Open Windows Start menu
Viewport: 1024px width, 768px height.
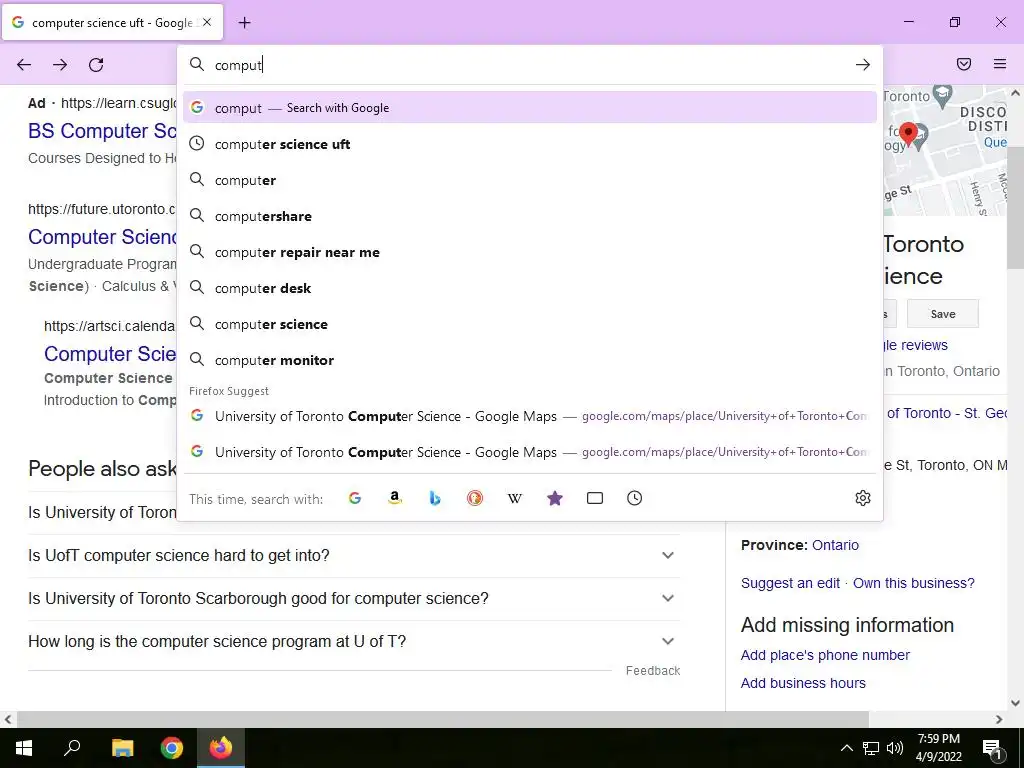[24, 748]
